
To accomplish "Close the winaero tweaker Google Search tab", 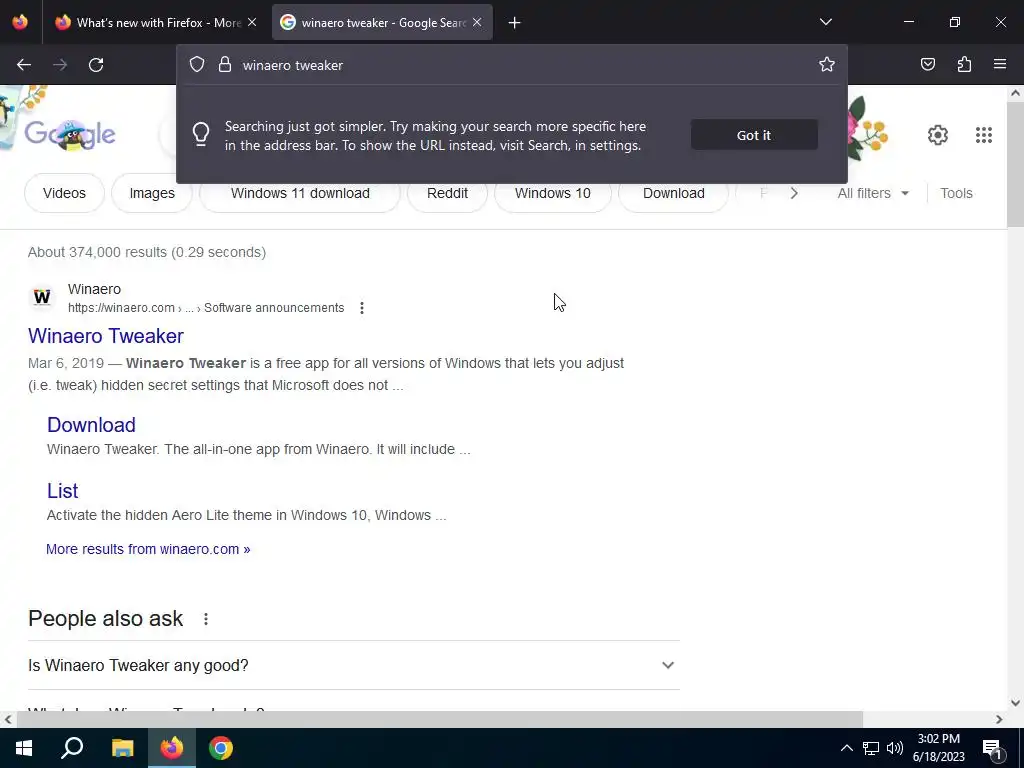I will click(477, 22).
